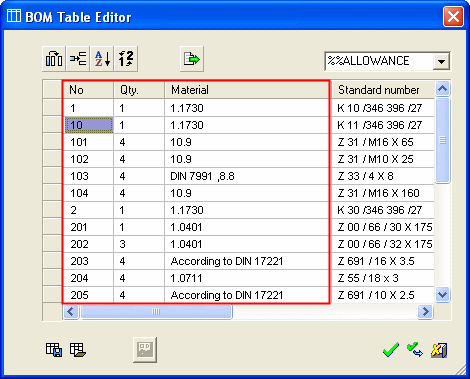
Task: Click standard number Z 55 / 18 x 3
Action: [x=383, y=278]
